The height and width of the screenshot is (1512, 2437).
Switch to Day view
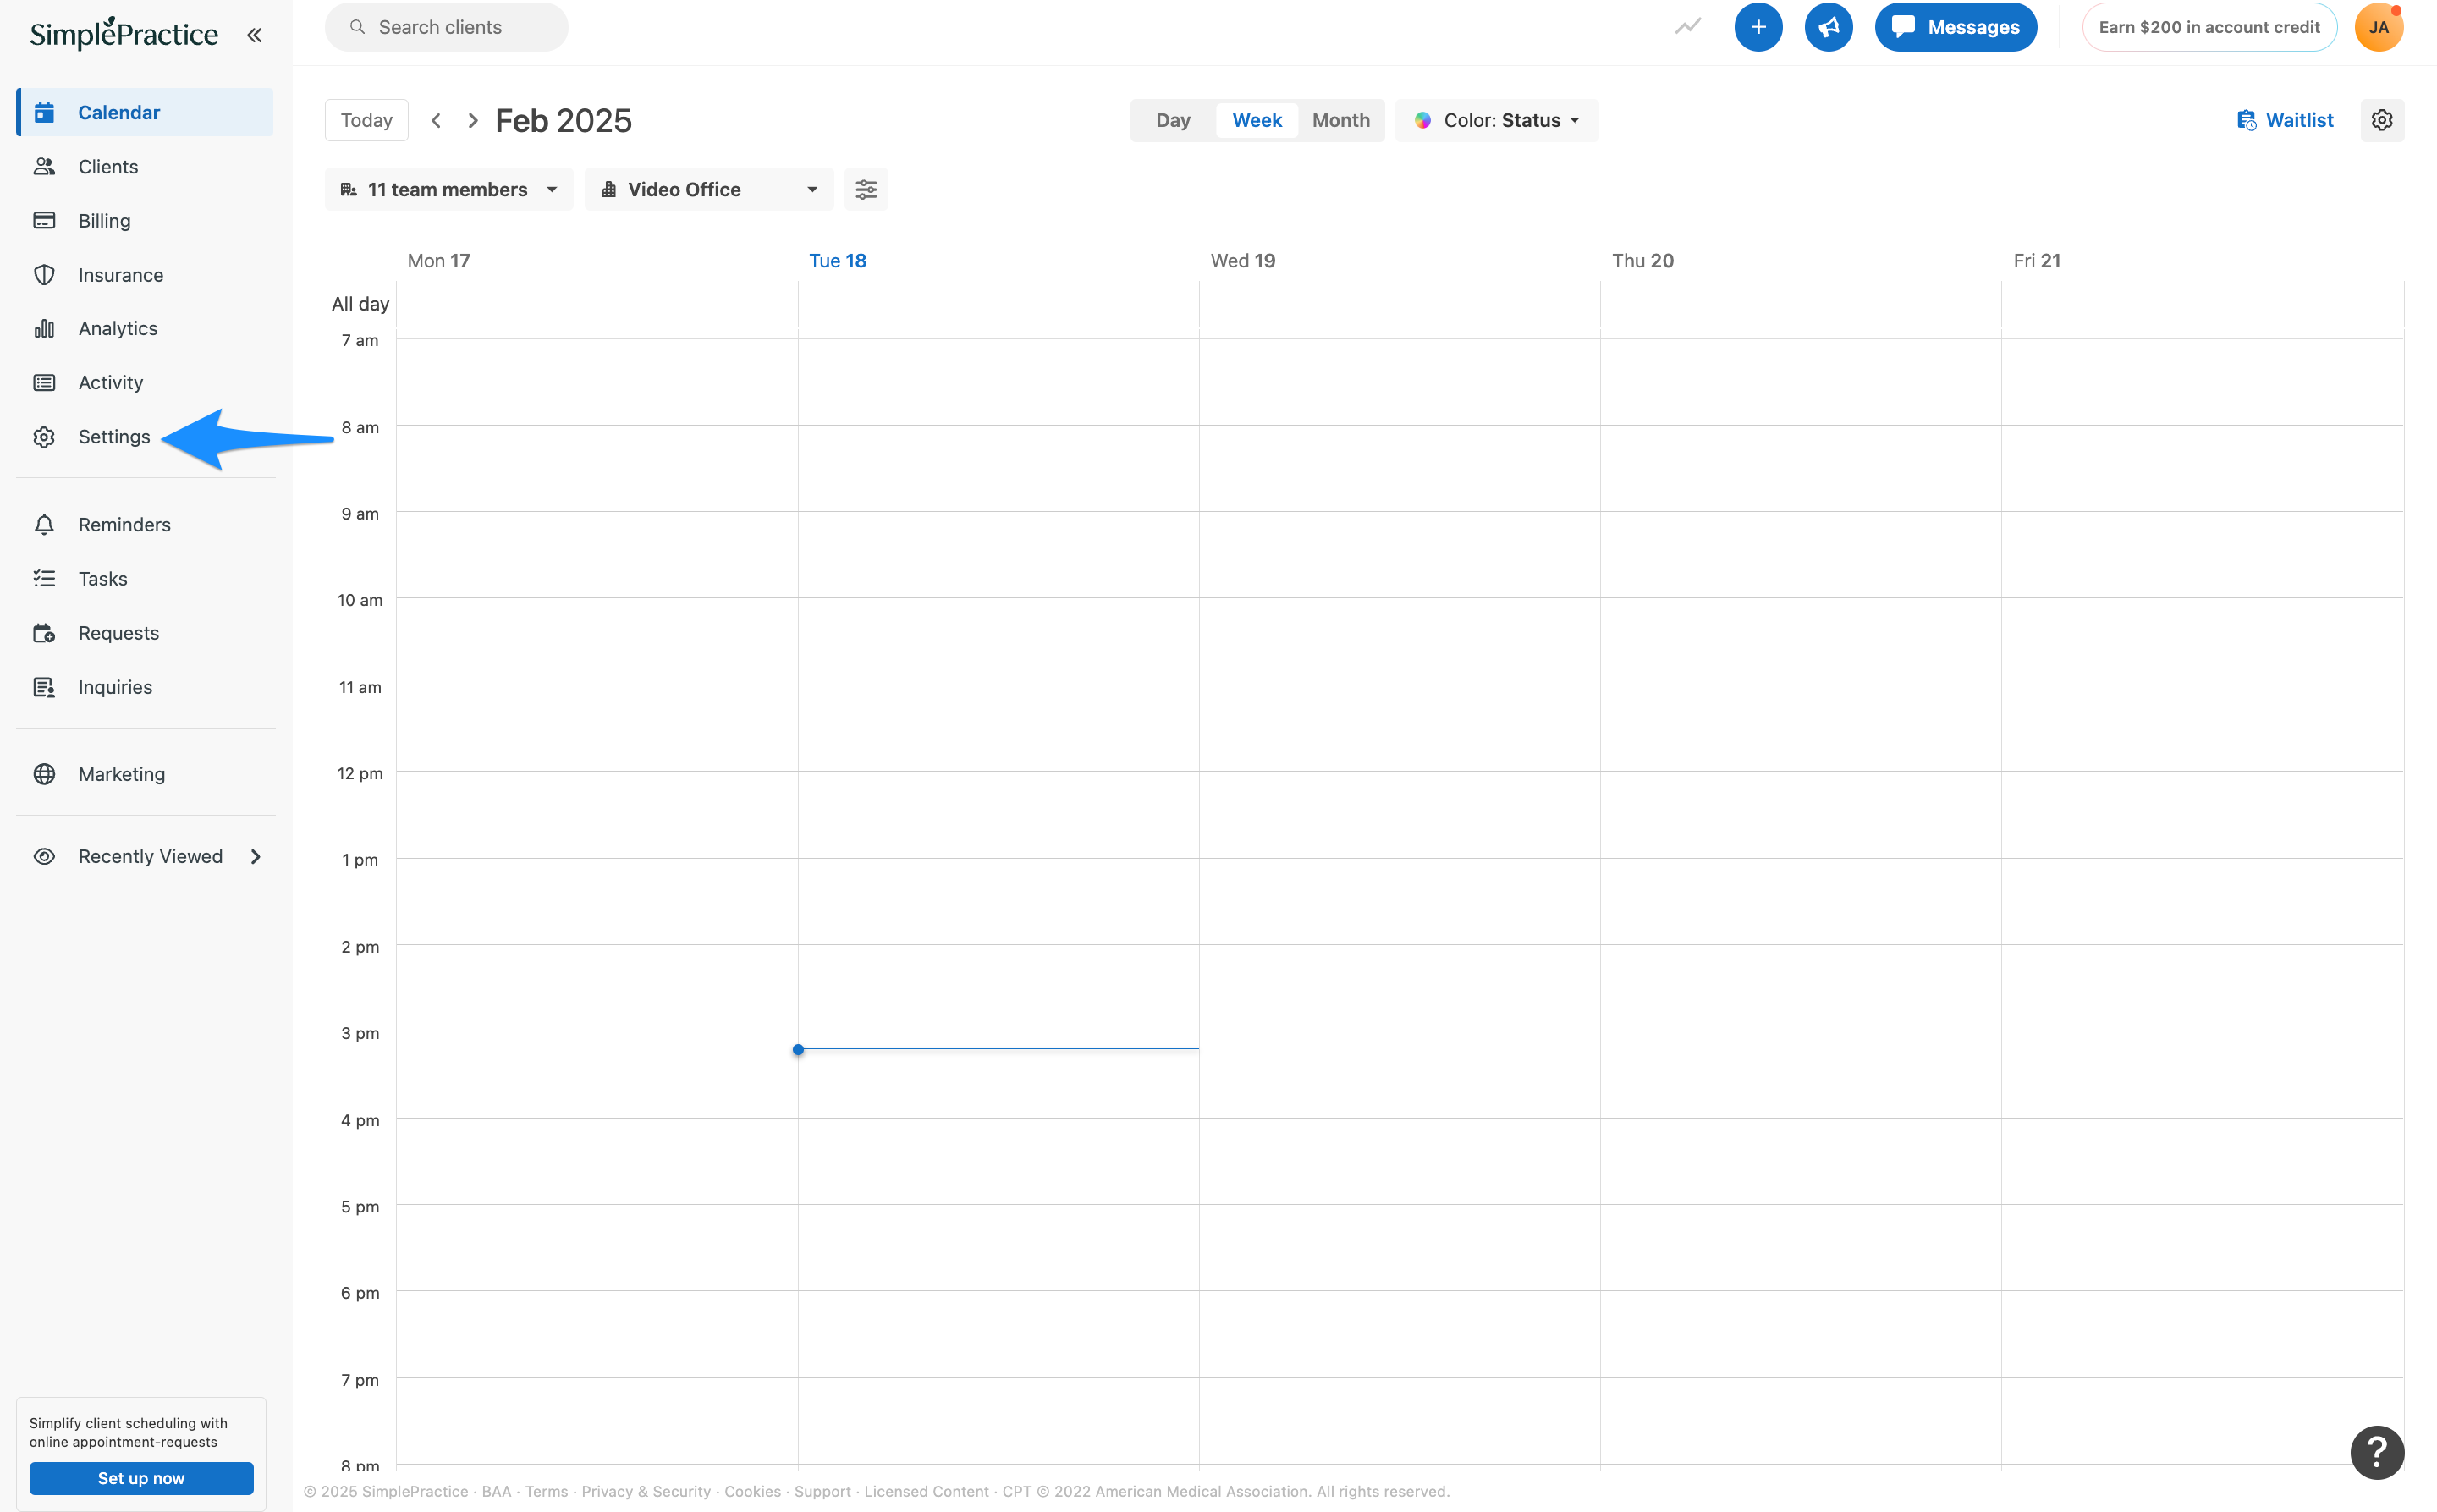pyautogui.click(x=1173, y=120)
